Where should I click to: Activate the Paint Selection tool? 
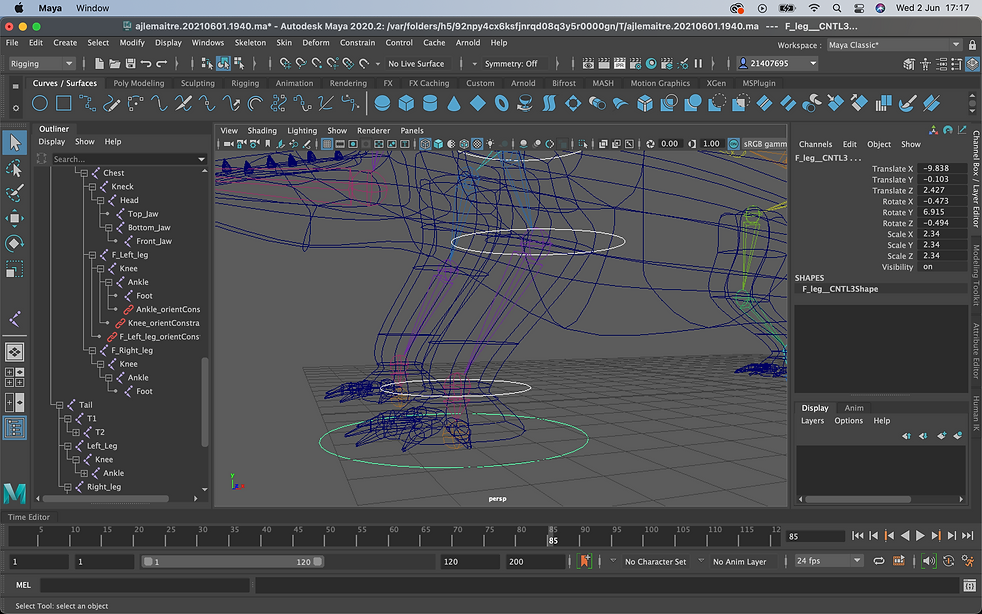[14, 193]
